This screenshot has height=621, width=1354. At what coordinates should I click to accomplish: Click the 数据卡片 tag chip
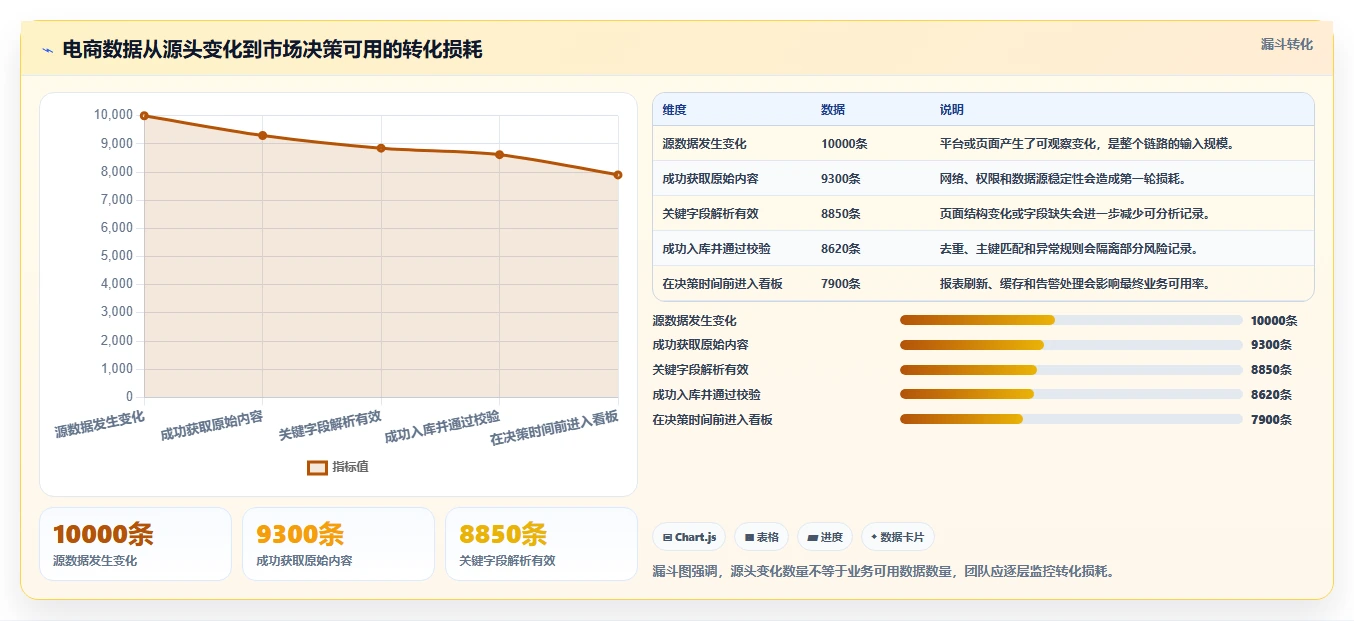898,537
